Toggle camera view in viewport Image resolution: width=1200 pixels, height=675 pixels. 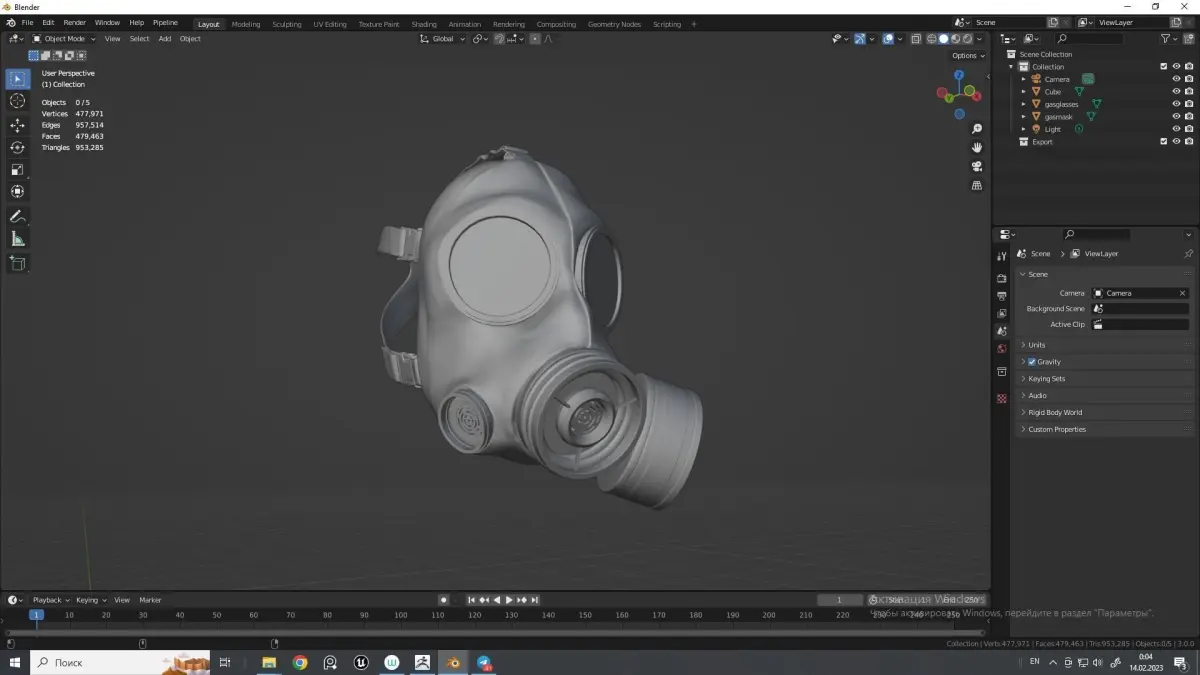[x=977, y=166]
